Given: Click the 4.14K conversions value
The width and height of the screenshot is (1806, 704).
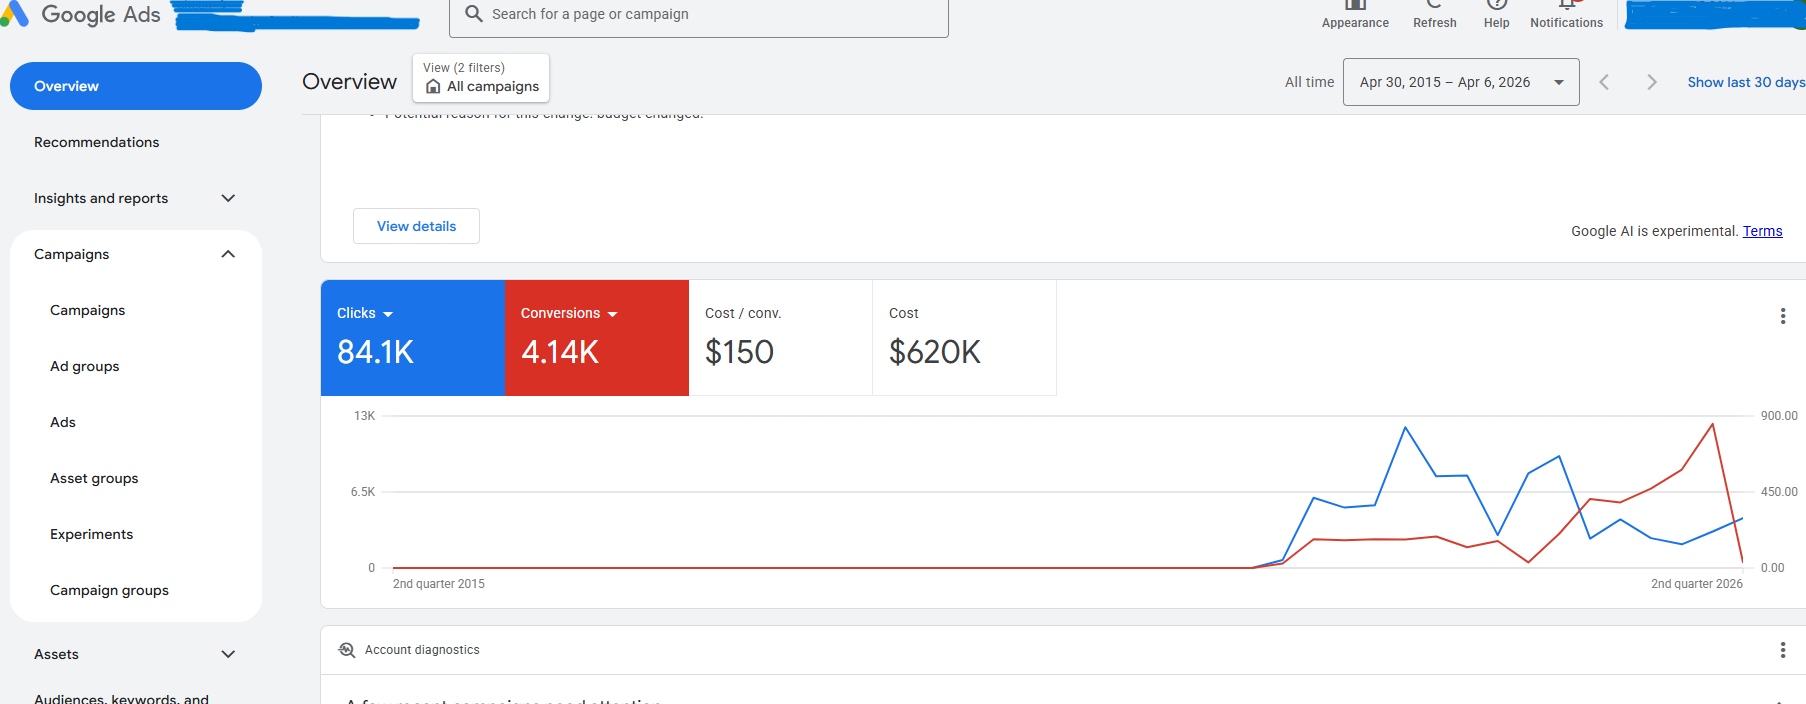Looking at the screenshot, I should 560,352.
